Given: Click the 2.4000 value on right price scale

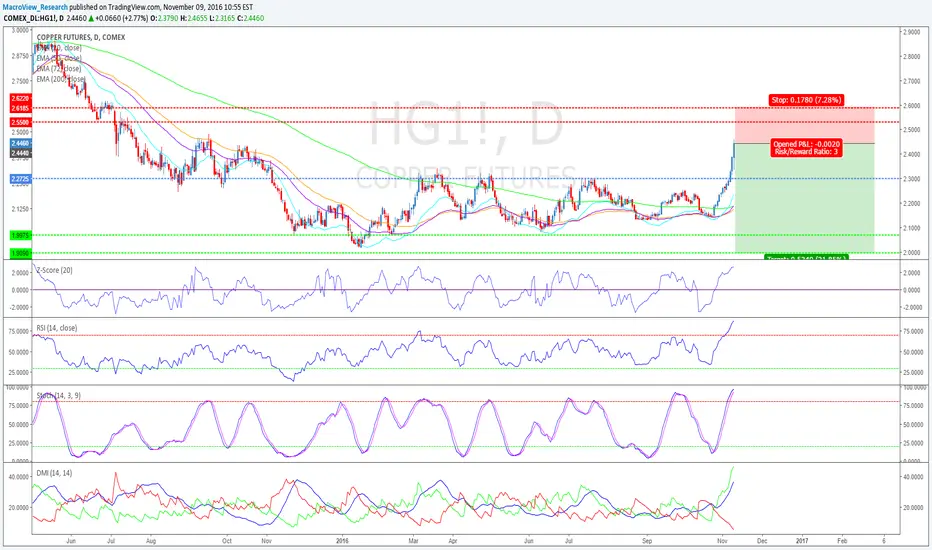Looking at the screenshot, I should (x=912, y=154).
